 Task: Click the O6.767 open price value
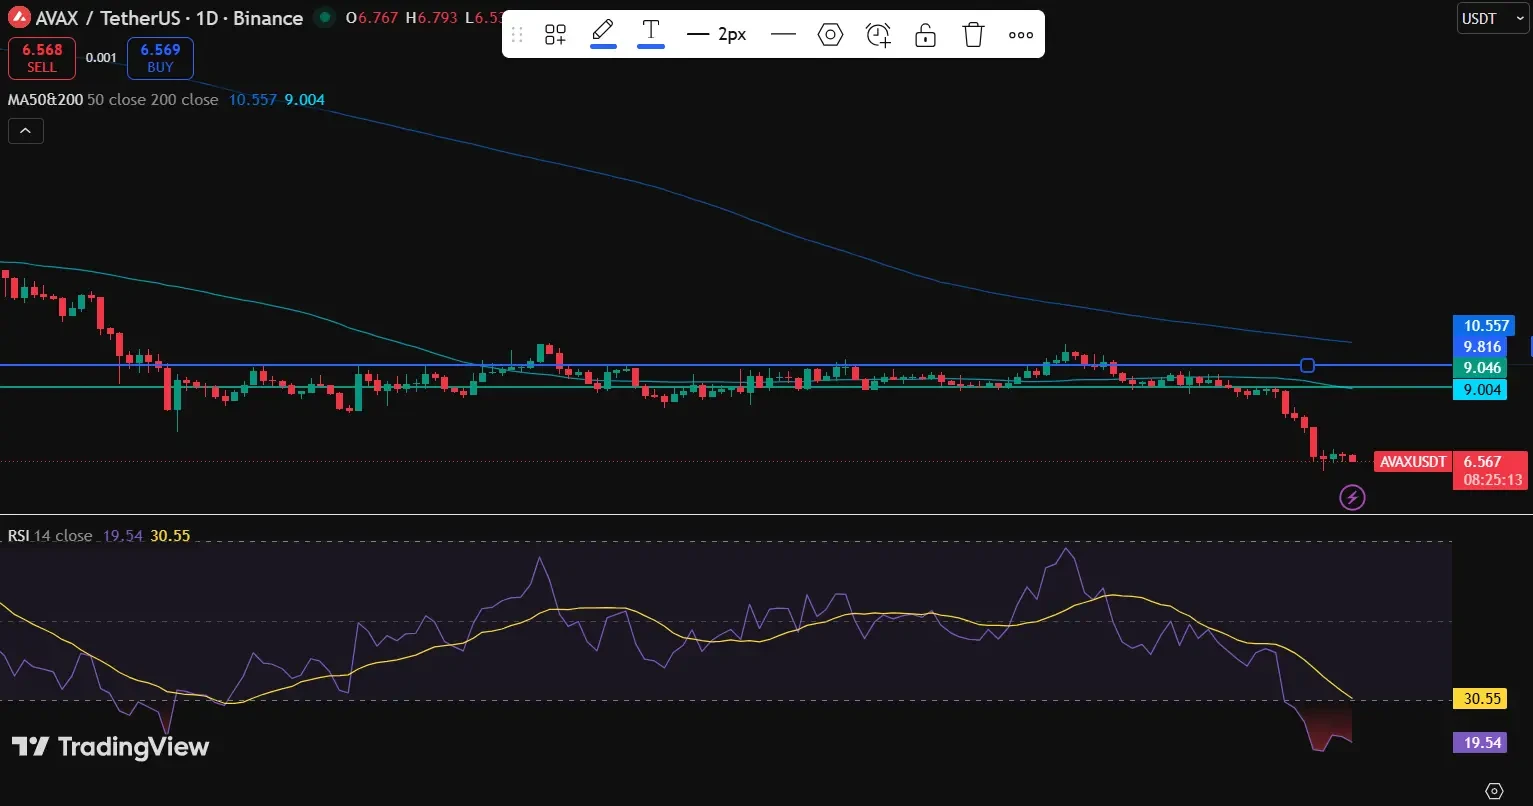click(x=370, y=18)
